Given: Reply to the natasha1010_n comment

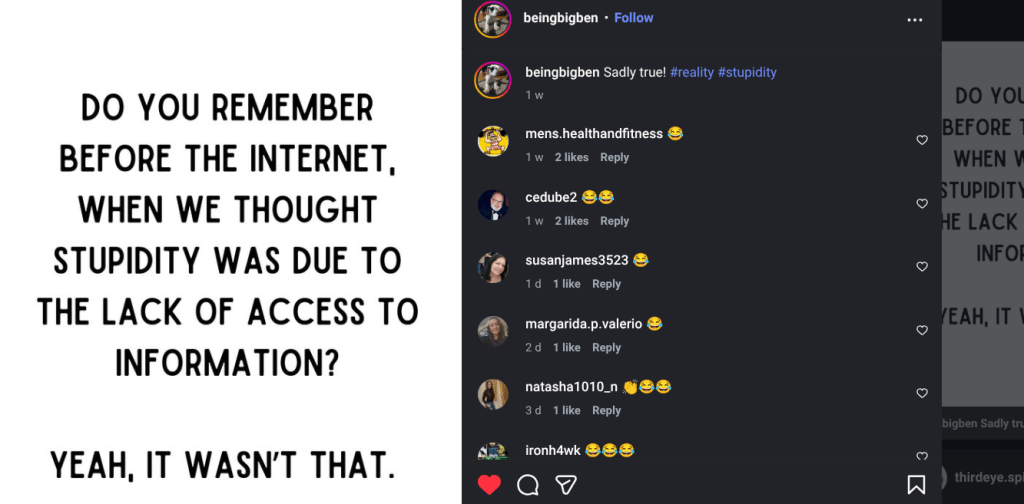Looking at the screenshot, I should (606, 410).
